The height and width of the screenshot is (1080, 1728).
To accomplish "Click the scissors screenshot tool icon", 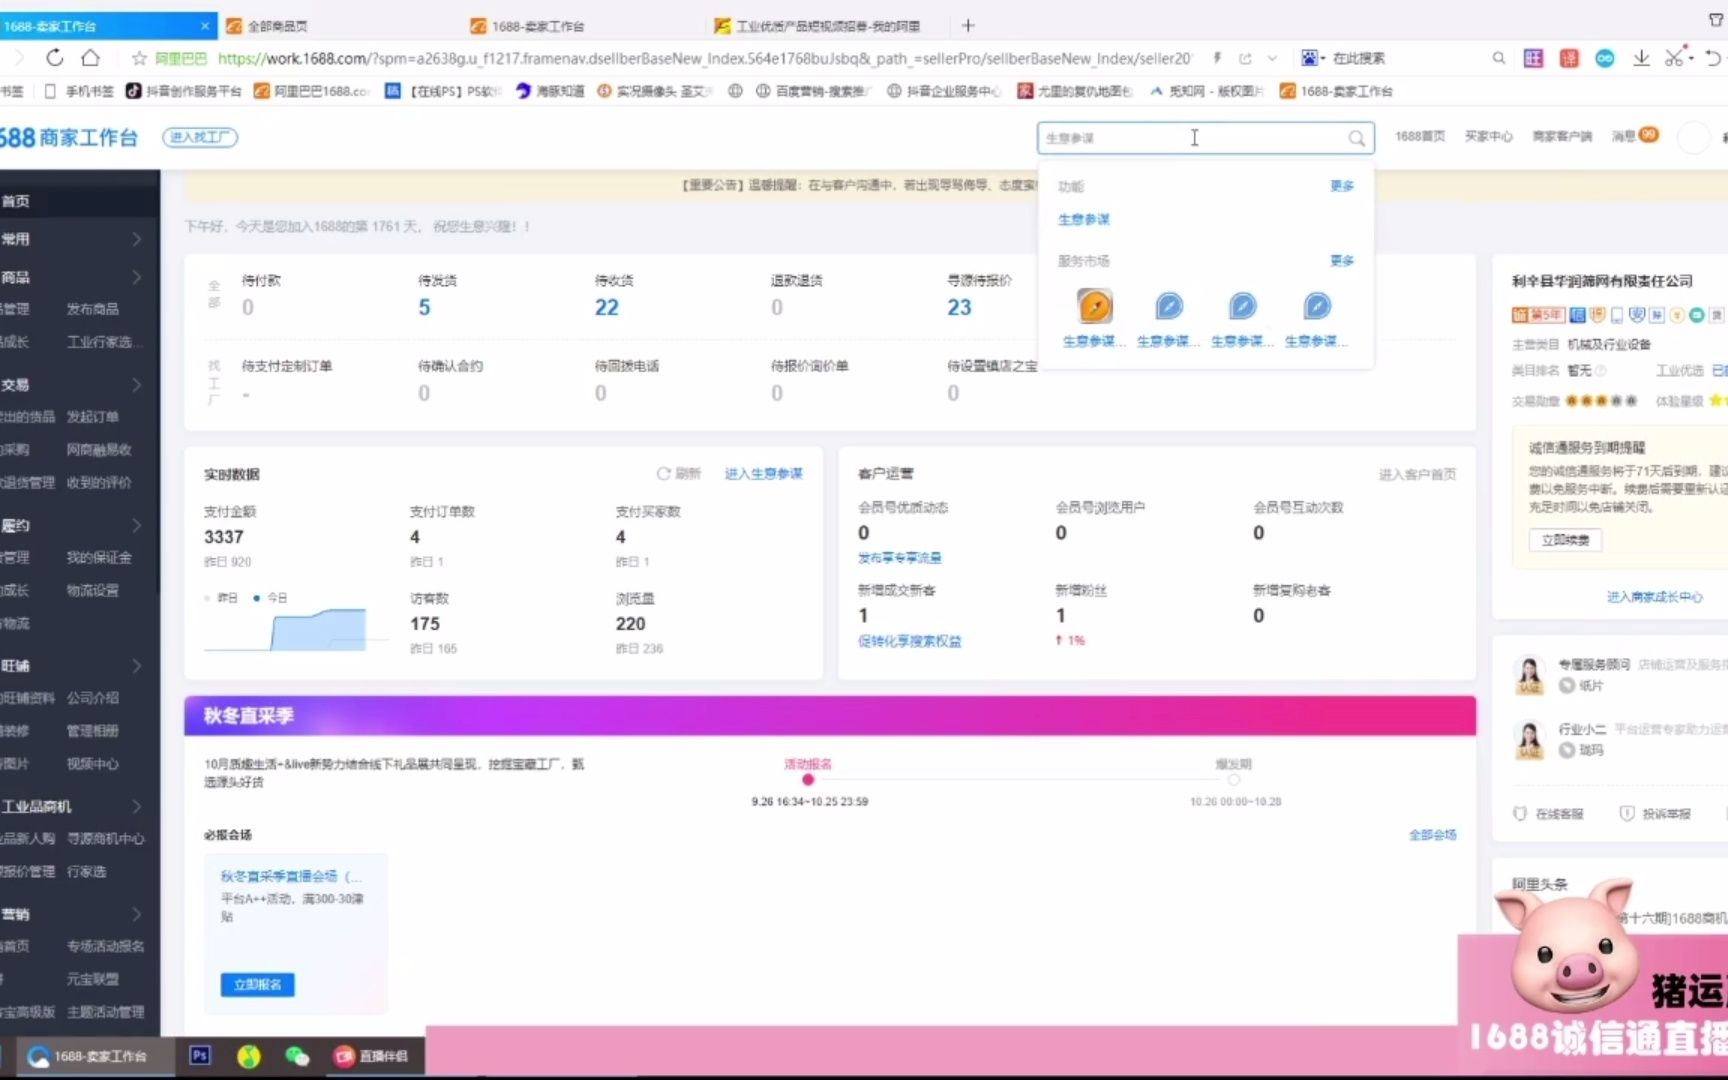I will pos(1674,57).
